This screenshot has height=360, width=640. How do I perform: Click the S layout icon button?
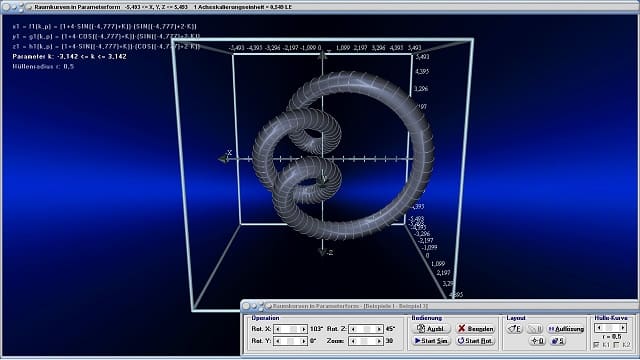click(558, 341)
